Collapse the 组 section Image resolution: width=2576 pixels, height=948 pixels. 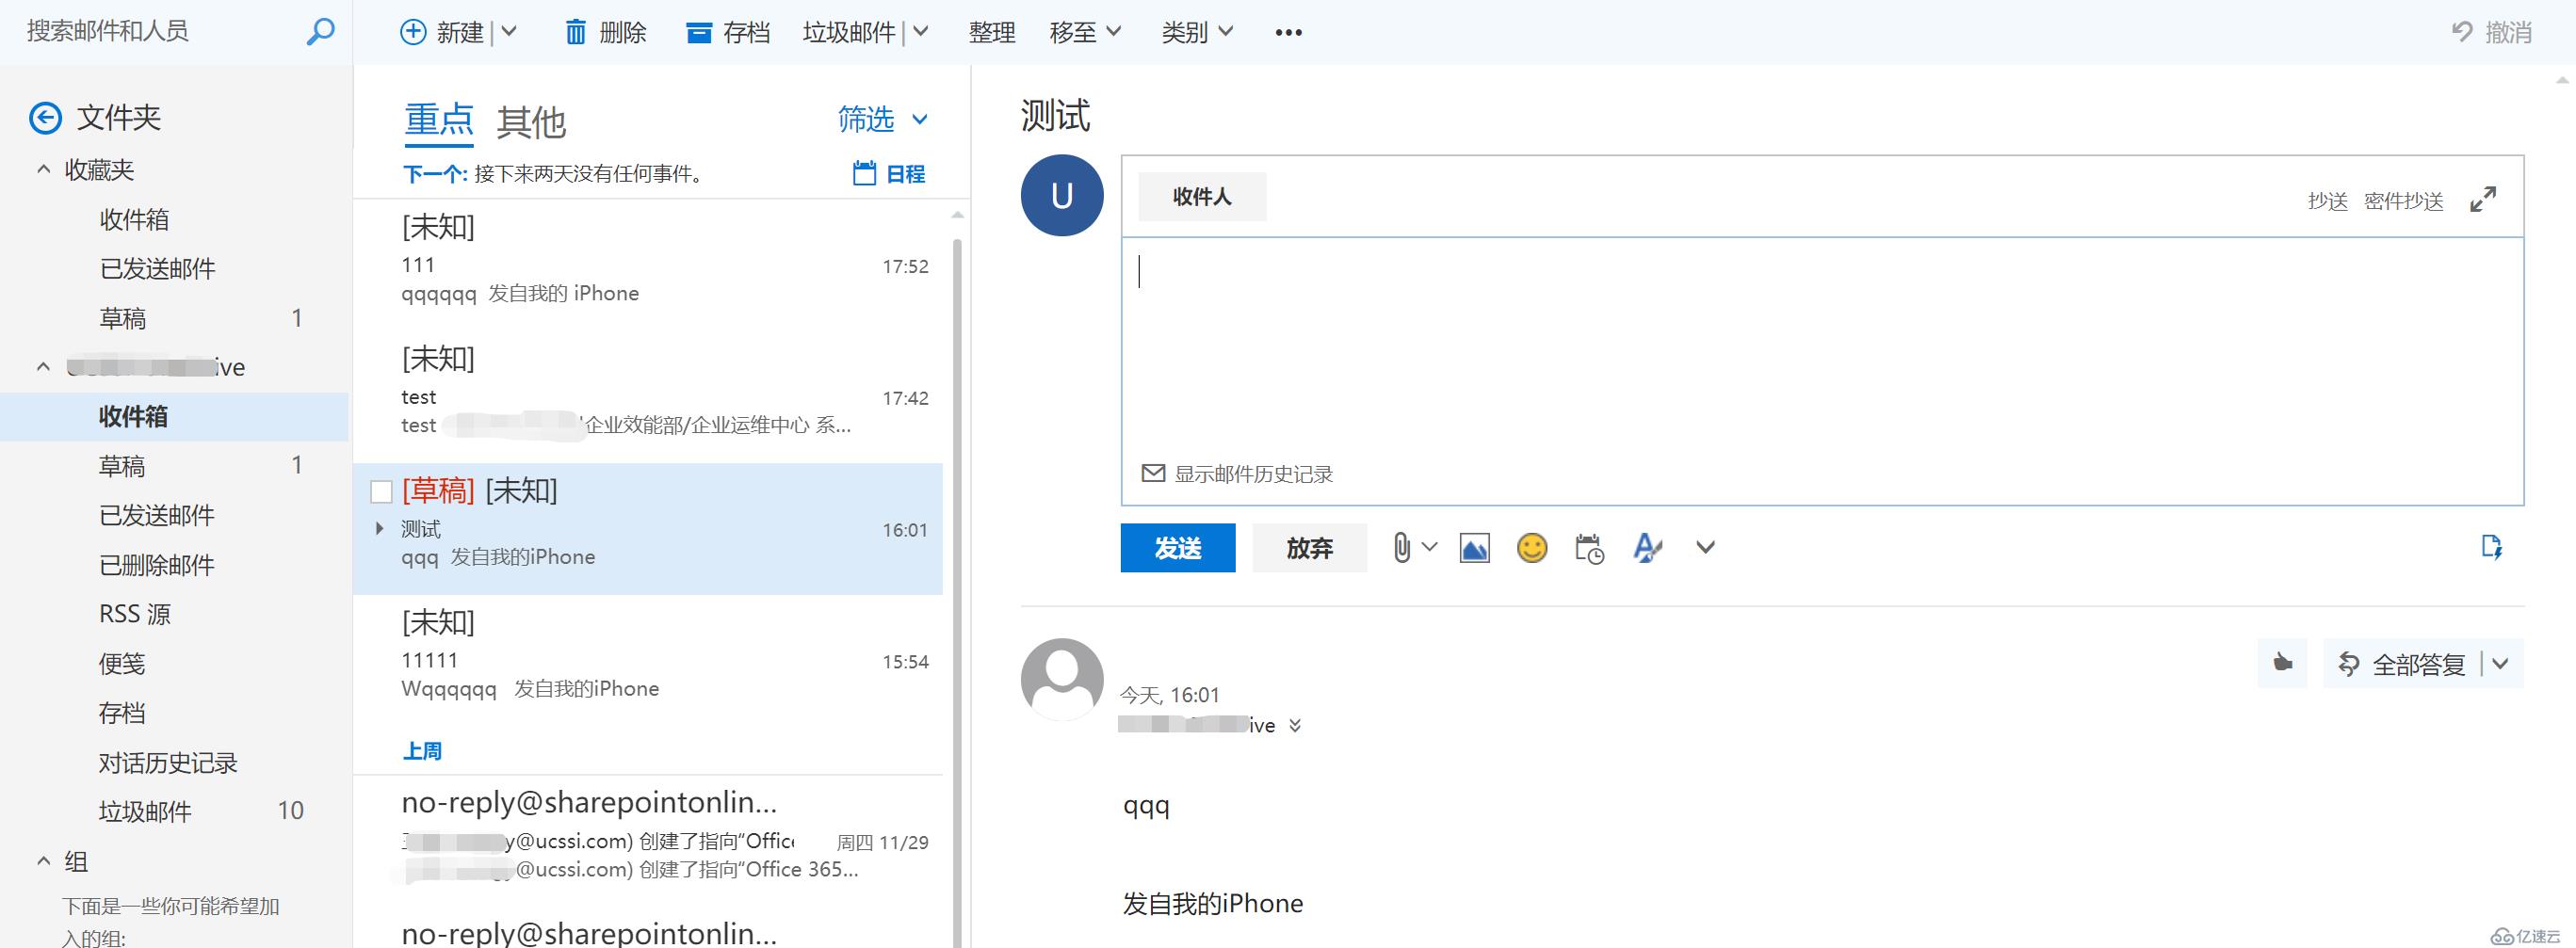(x=43, y=860)
